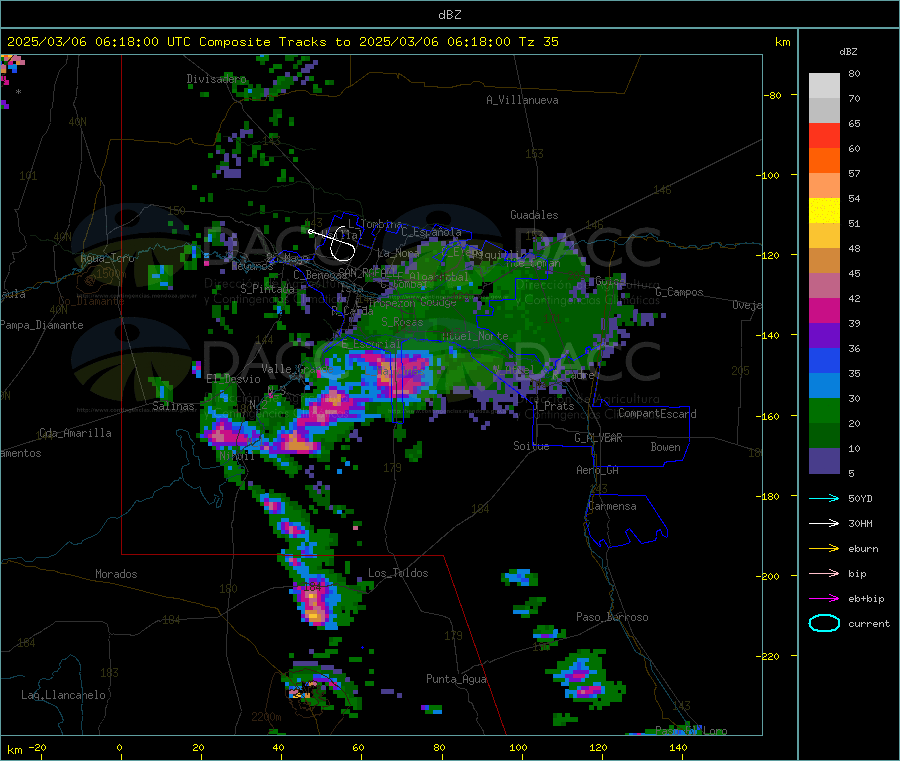Screen dimensions: 900x761
Task: Click the 'dBZ' heading above color scale
Action: click(x=848, y=52)
